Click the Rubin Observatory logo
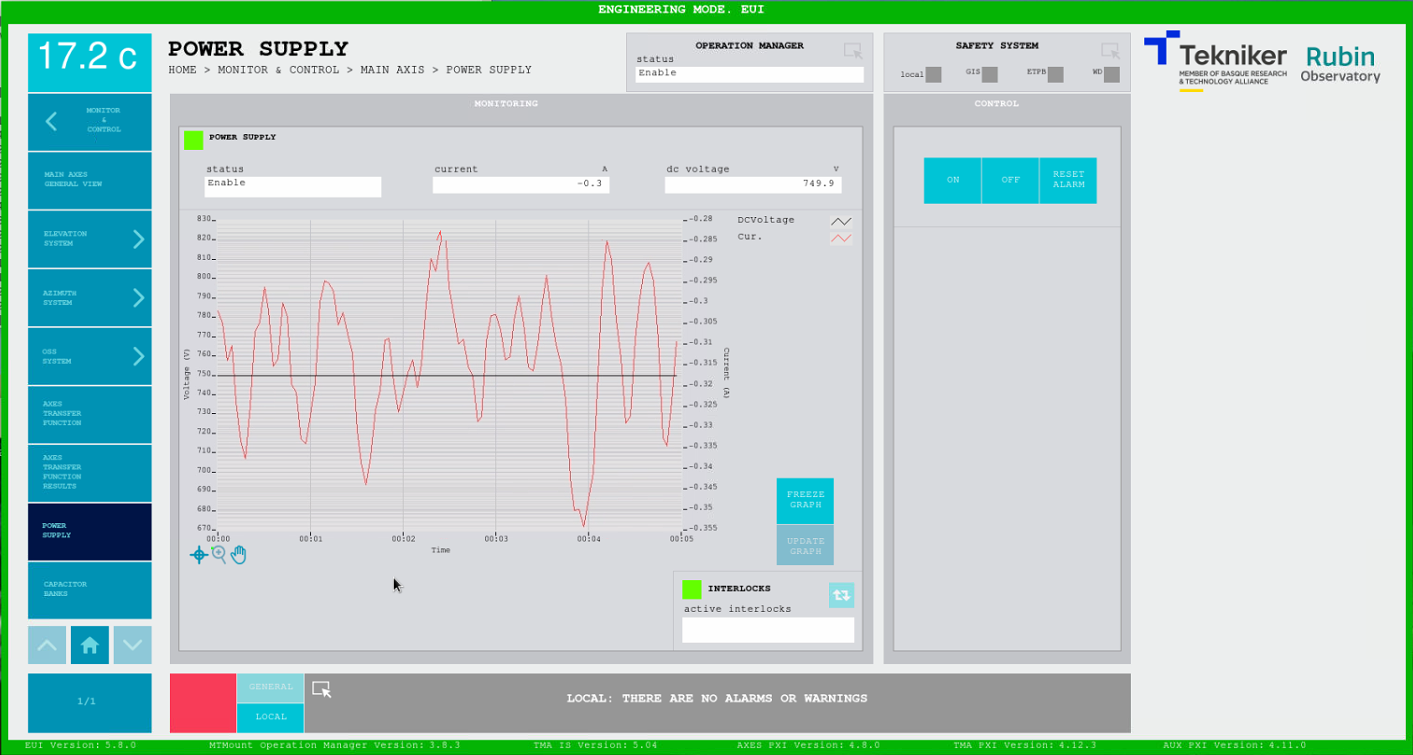Screen dimensions: 1413x755 coord(1340,63)
